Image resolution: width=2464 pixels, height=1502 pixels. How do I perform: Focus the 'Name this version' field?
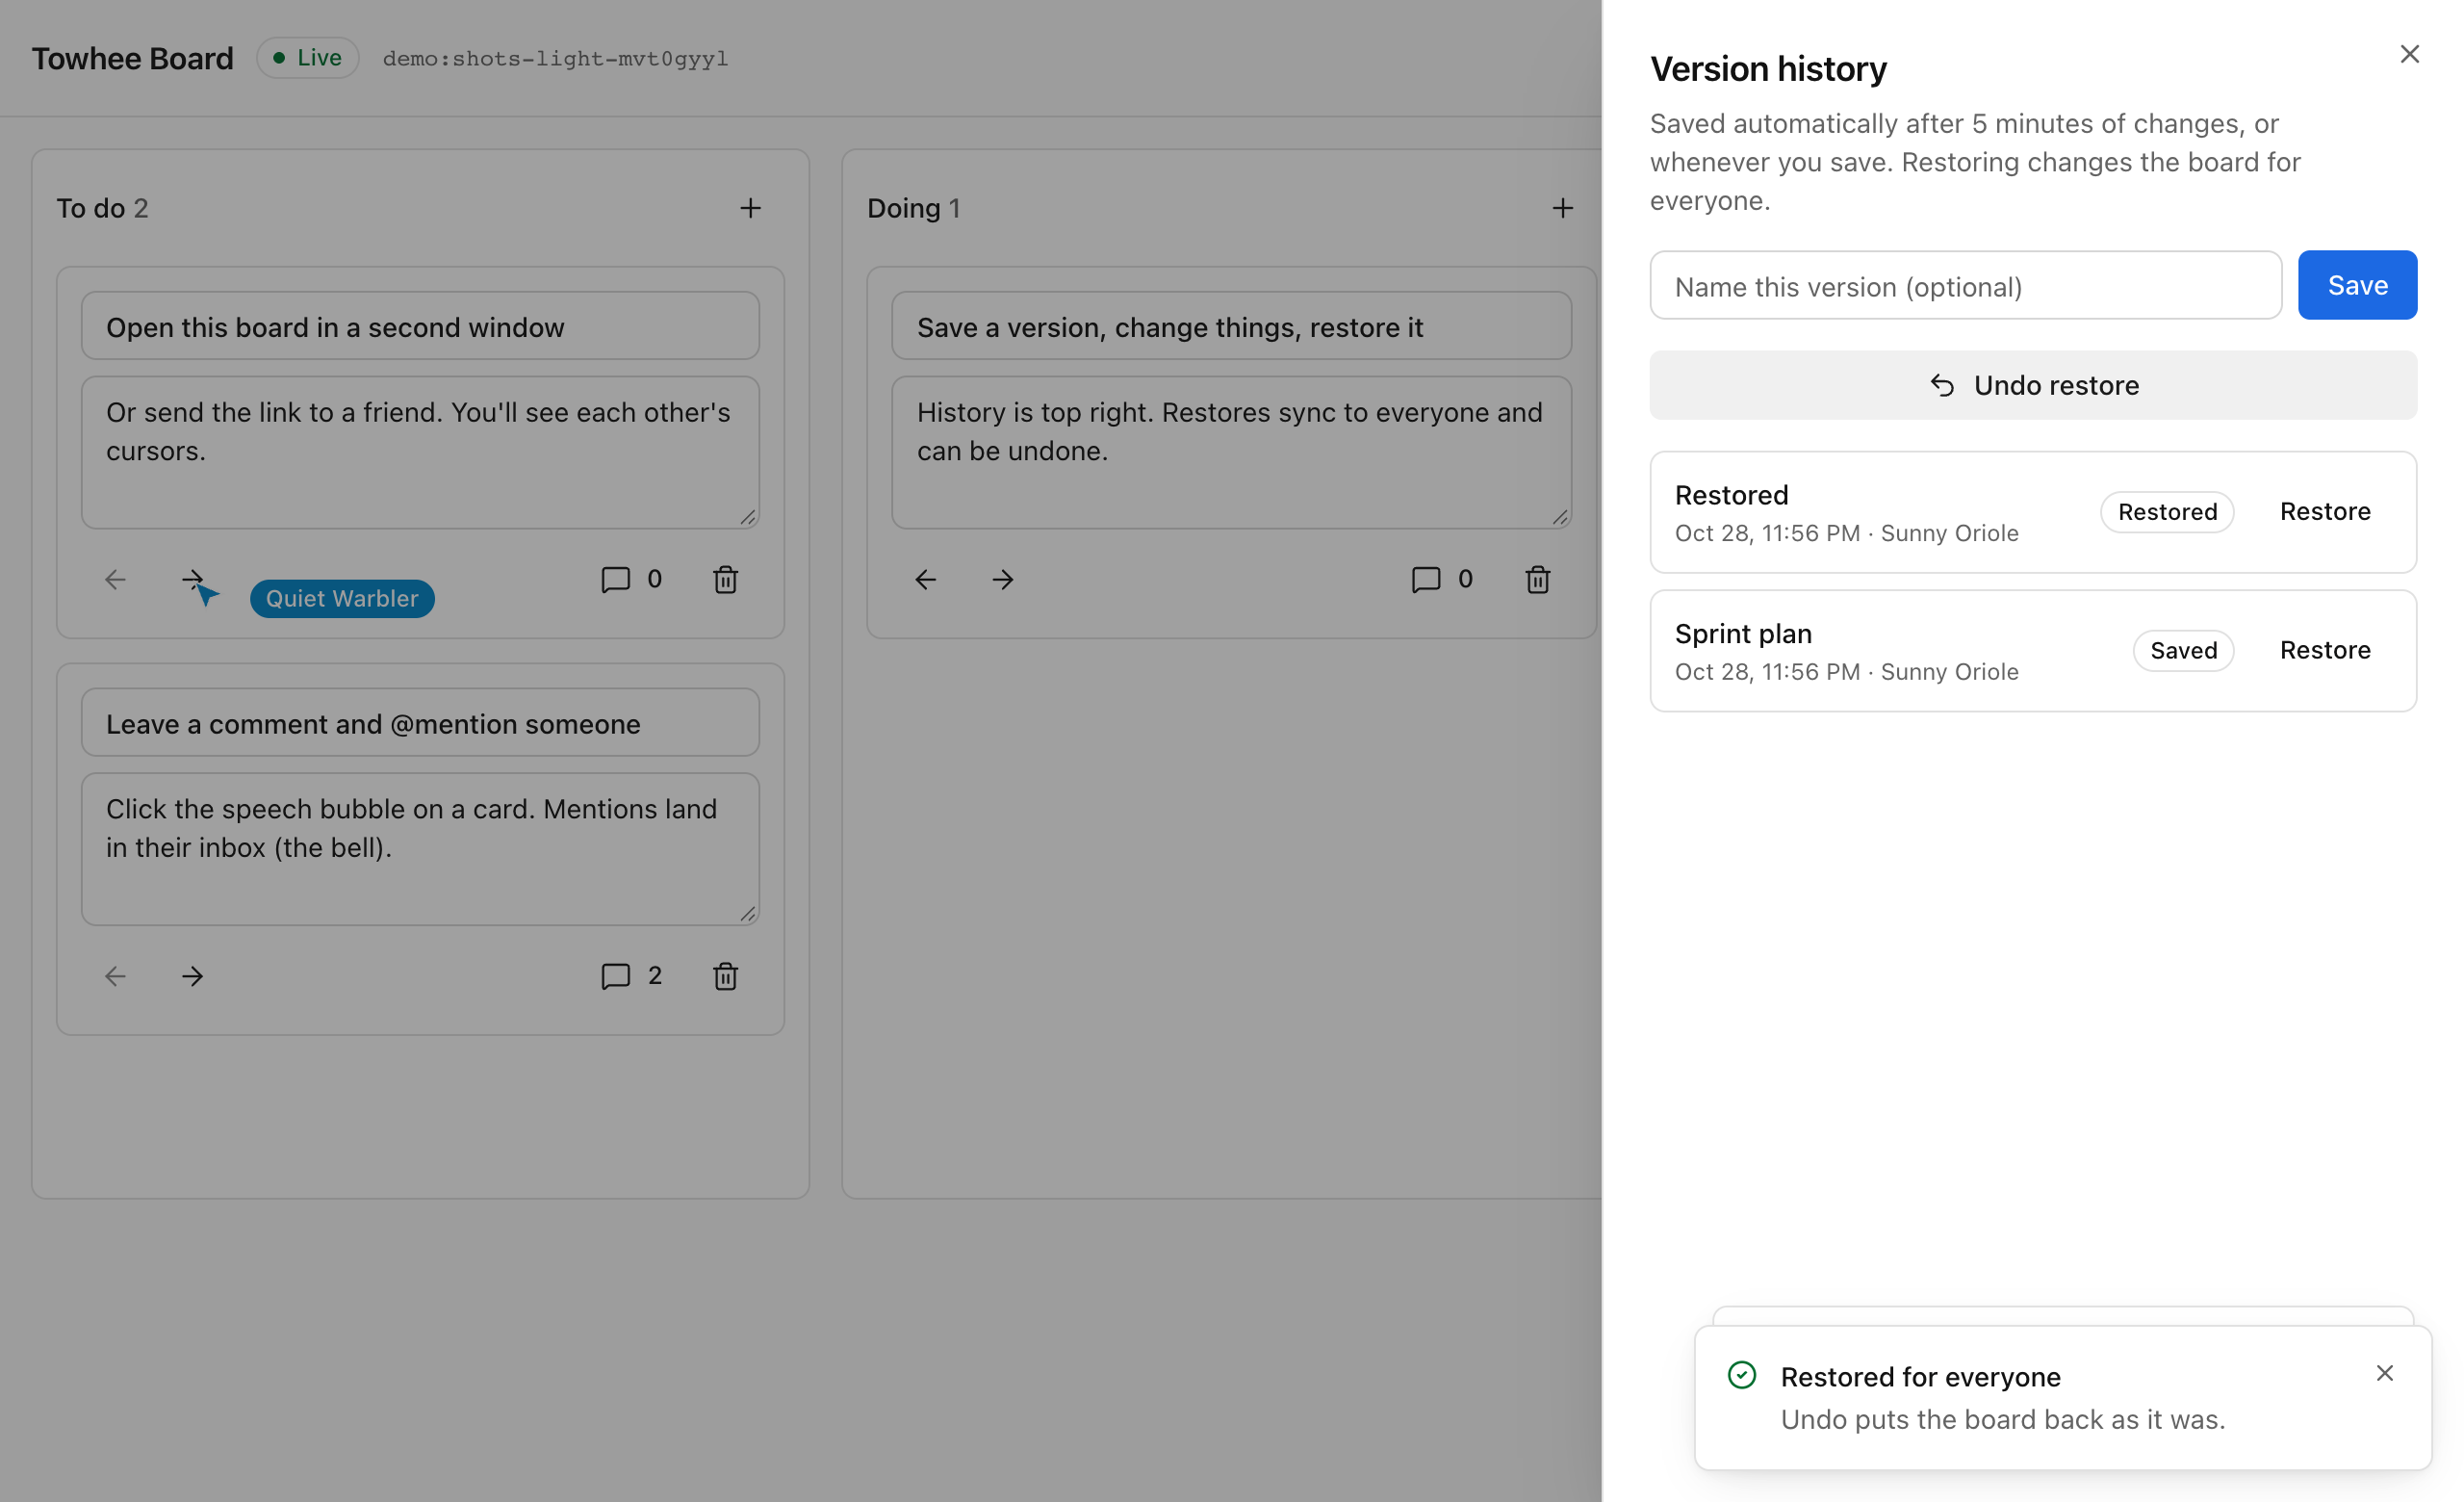tap(1965, 285)
